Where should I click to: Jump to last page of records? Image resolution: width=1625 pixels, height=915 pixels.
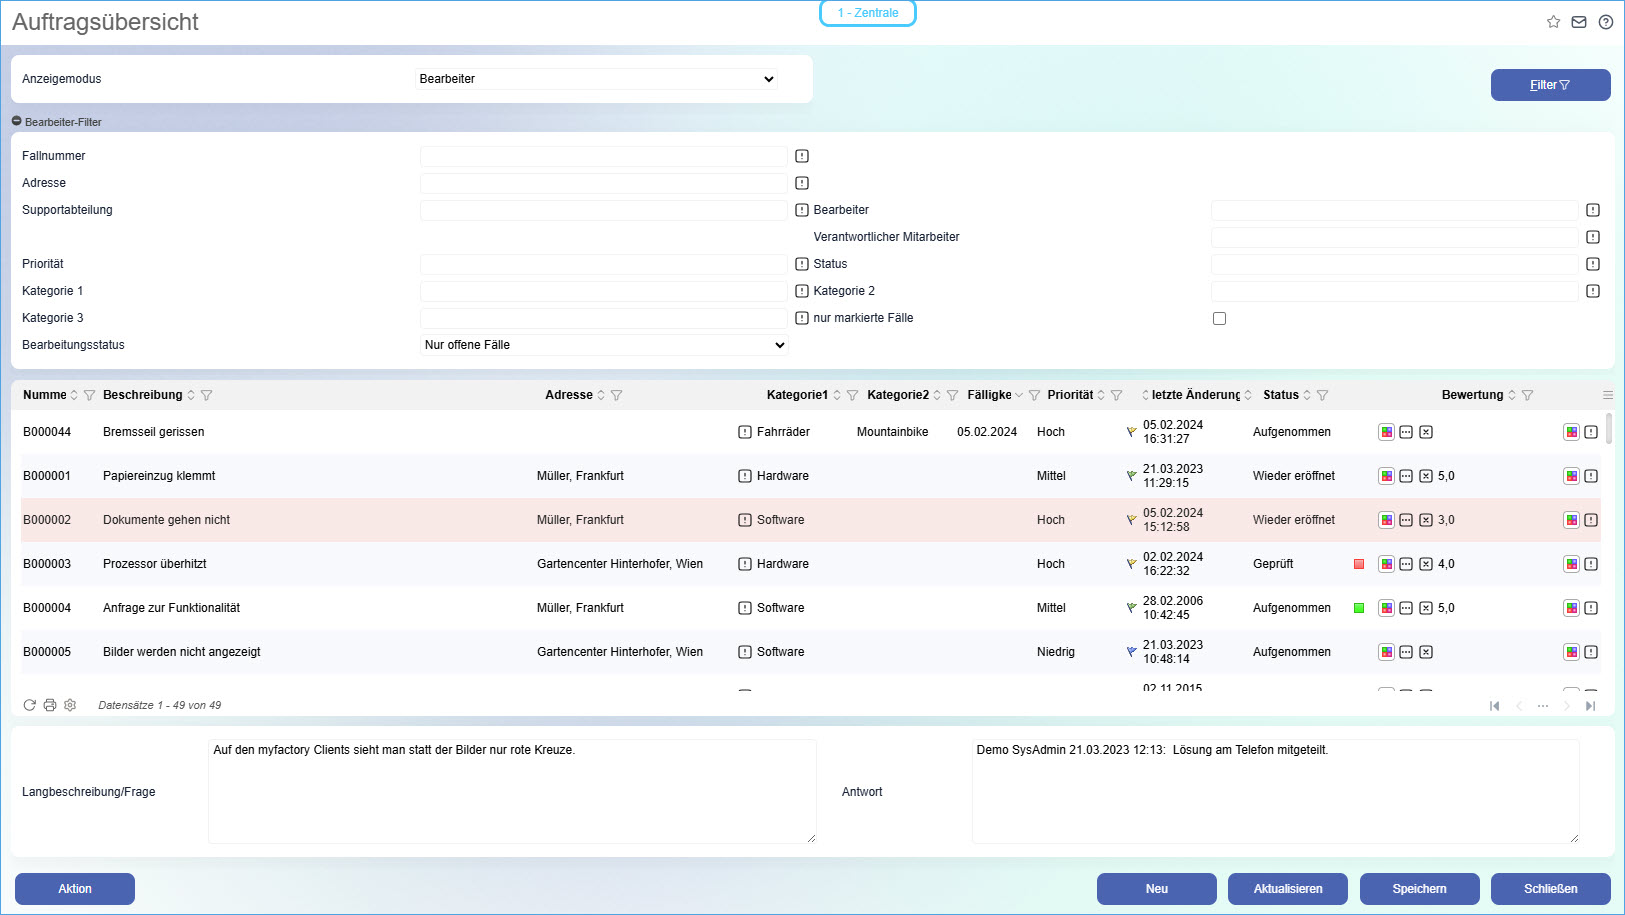point(1590,706)
